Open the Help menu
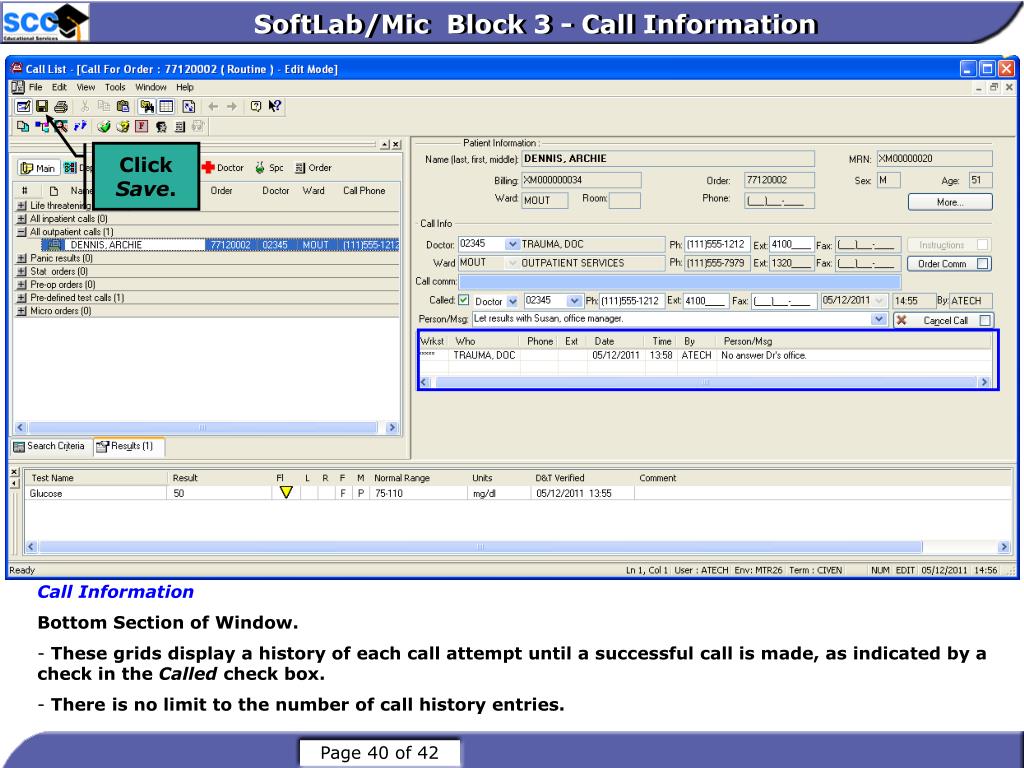The width and height of the screenshot is (1024, 768). tap(185, 87)
